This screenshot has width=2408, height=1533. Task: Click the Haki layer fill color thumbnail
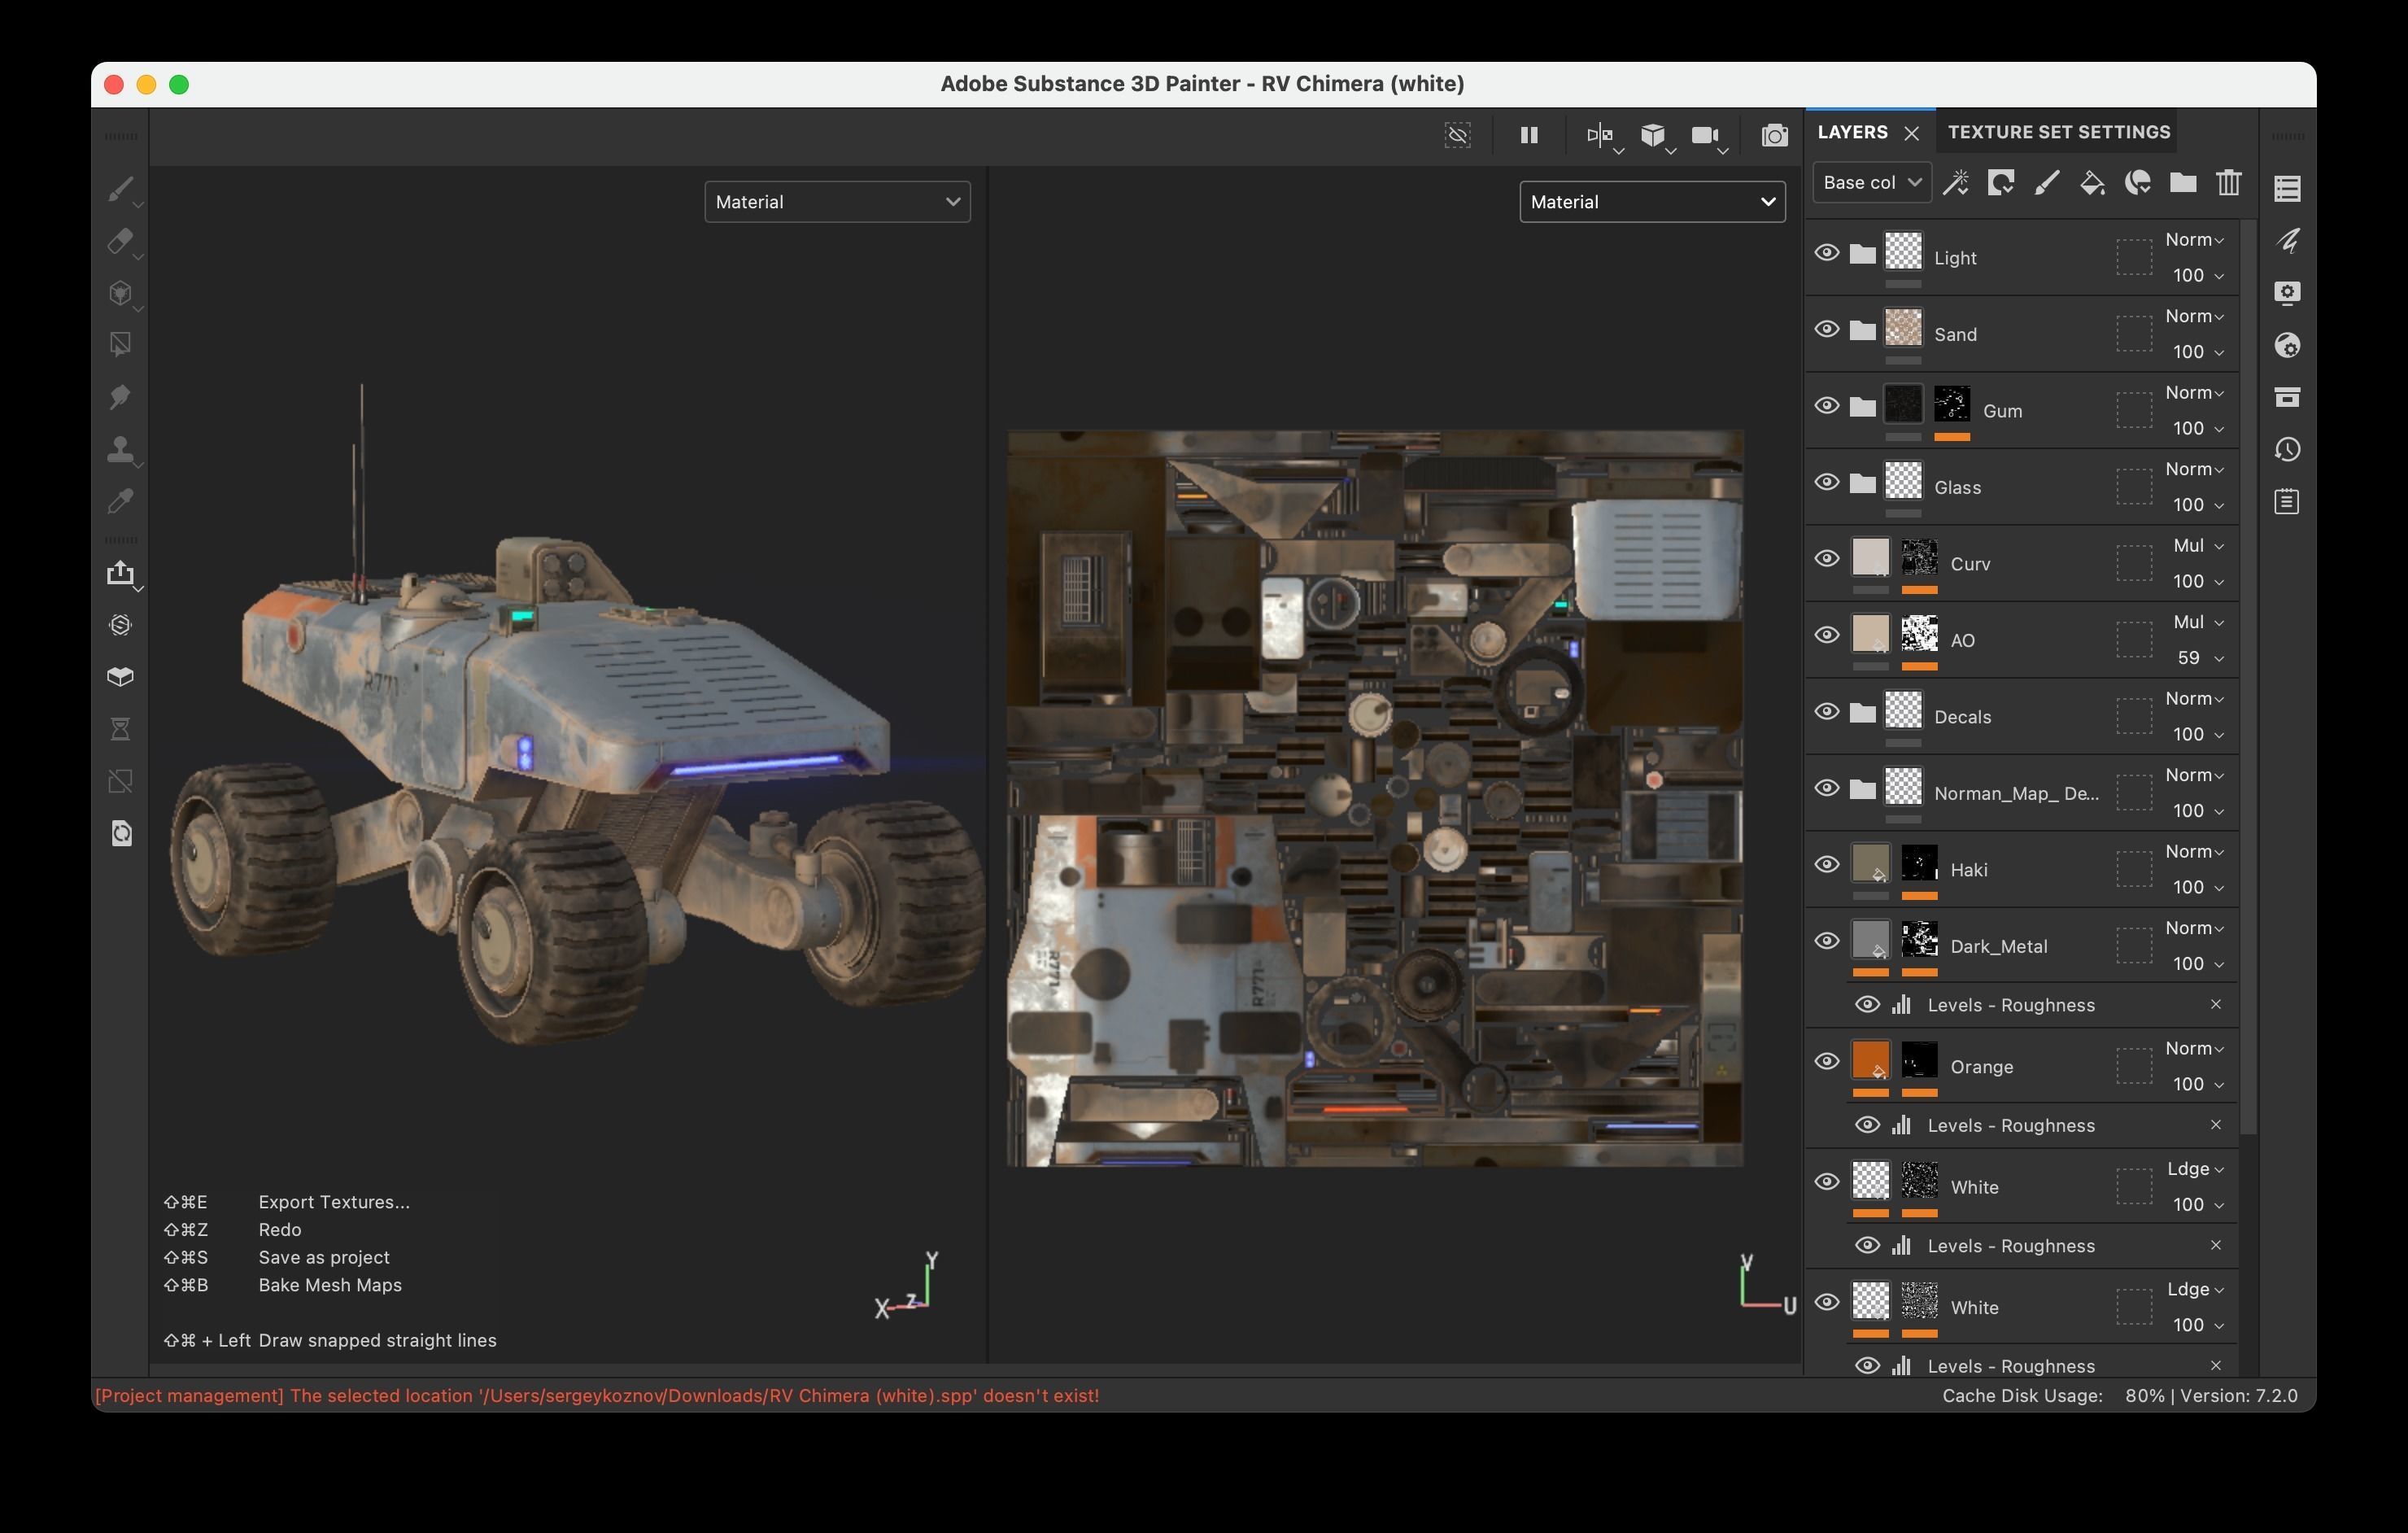tap(1870, 863)
